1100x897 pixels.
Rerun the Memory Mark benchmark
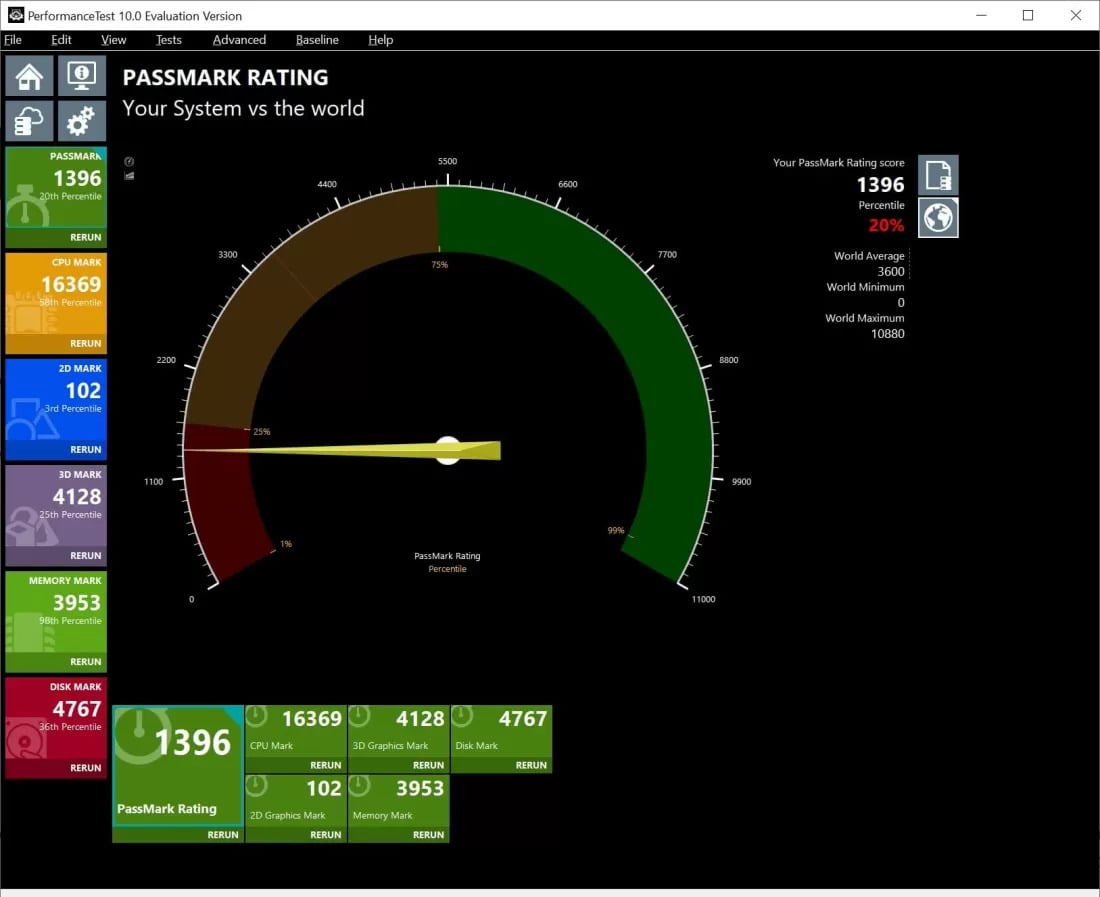coord(429,835)
